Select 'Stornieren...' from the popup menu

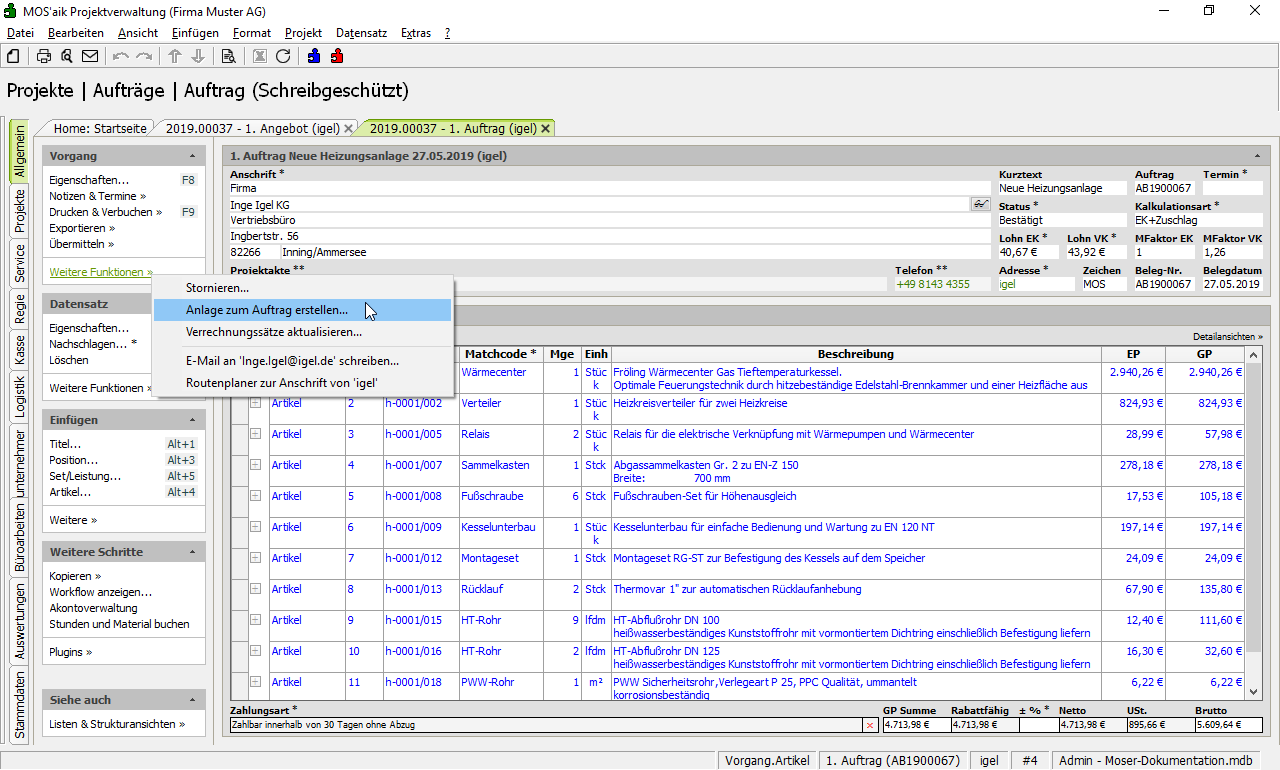(217, 288)
